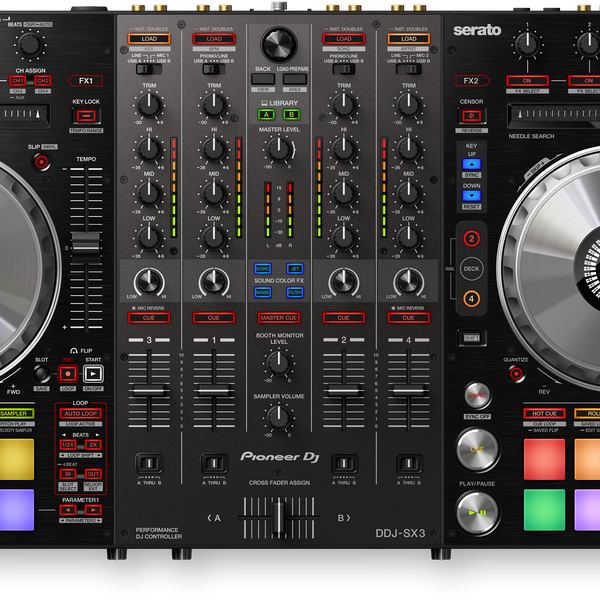The width and height of the screenshot is (600, 600).
Task: Flip channel 3 input selector switch
Action: pyautogui.click(x=149, y=69)
